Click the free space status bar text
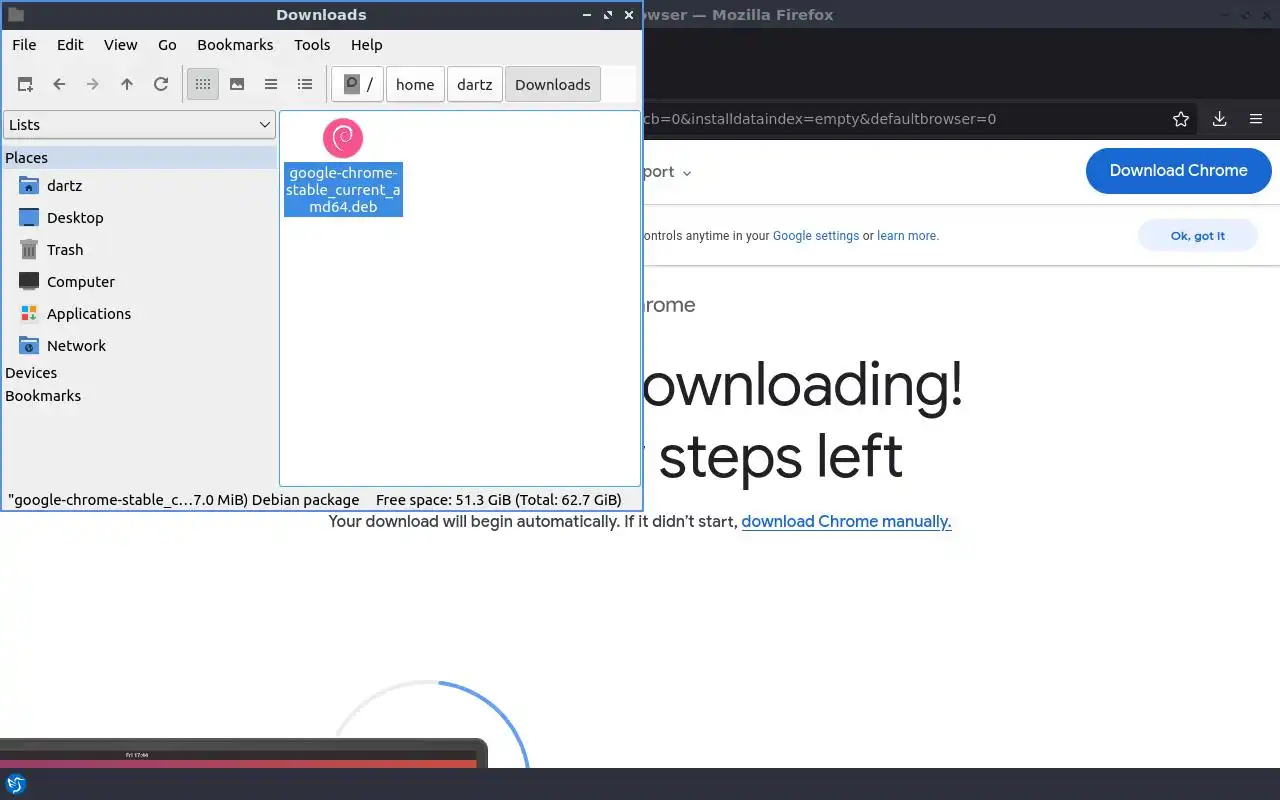Viewport: 1280px width, 800px height. tap(499, 500)
